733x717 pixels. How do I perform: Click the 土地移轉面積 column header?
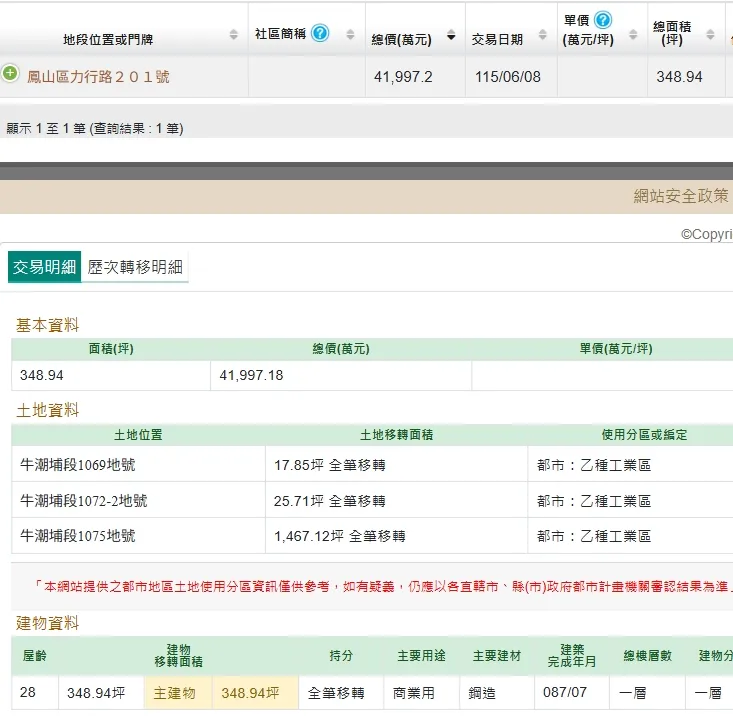pyautogui.click(x=396, y=435)
